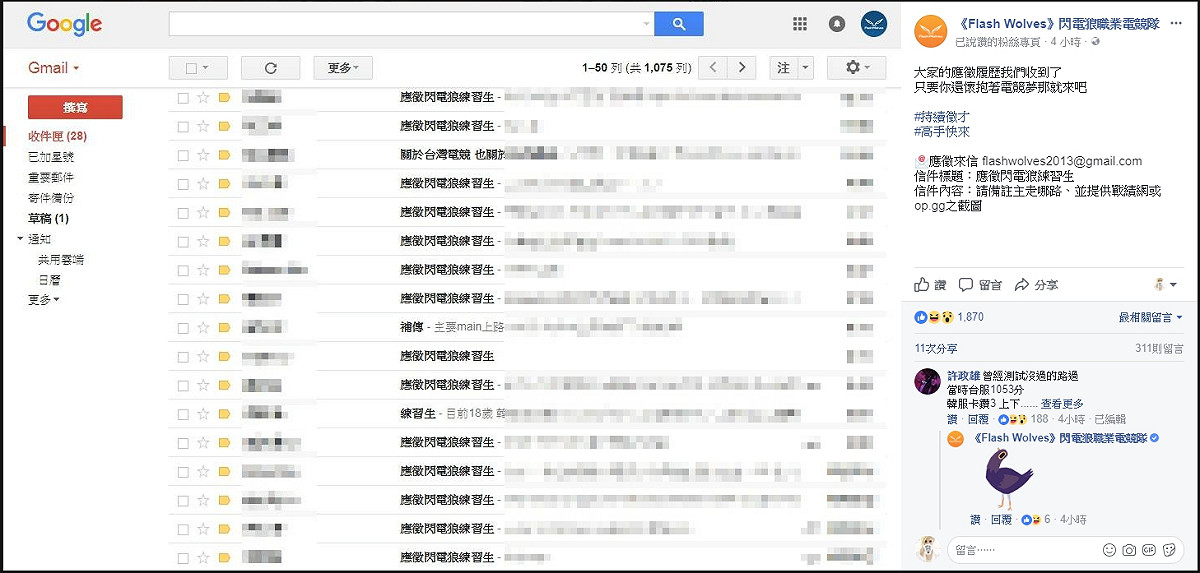Open the 重要郵件 folder
1200x573 pixels.
pyautogui.click(x=50, y=177)
